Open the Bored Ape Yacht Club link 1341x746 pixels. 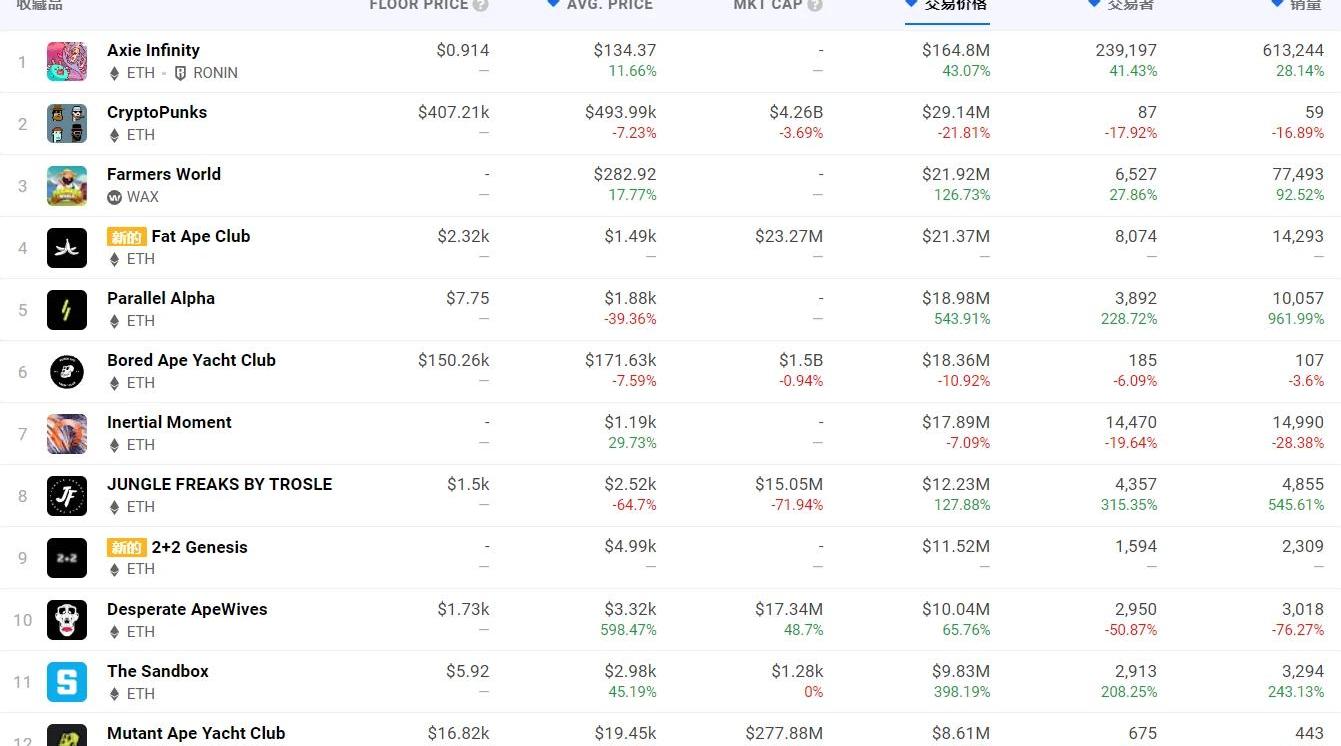click(x=191, y=360)
